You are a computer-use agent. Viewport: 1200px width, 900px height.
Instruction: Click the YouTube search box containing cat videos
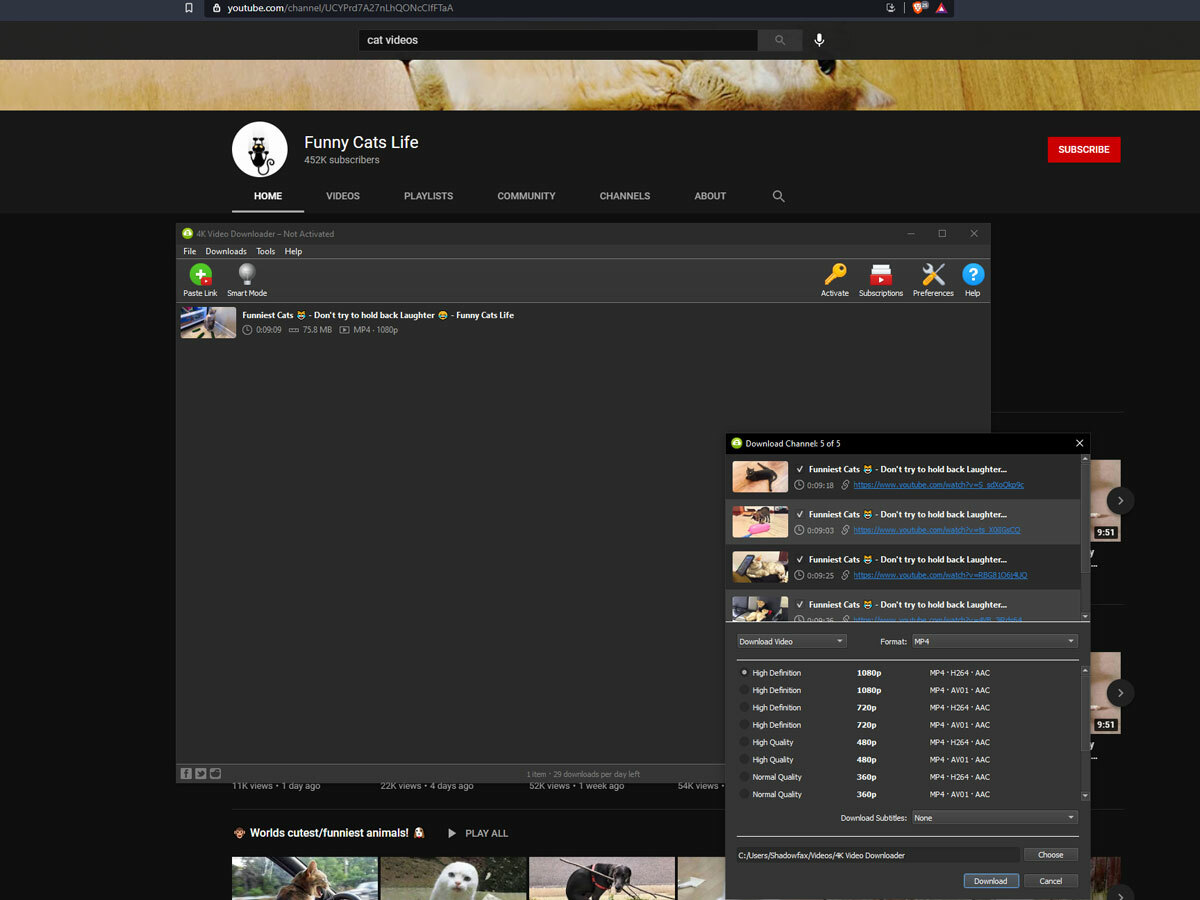558,40
